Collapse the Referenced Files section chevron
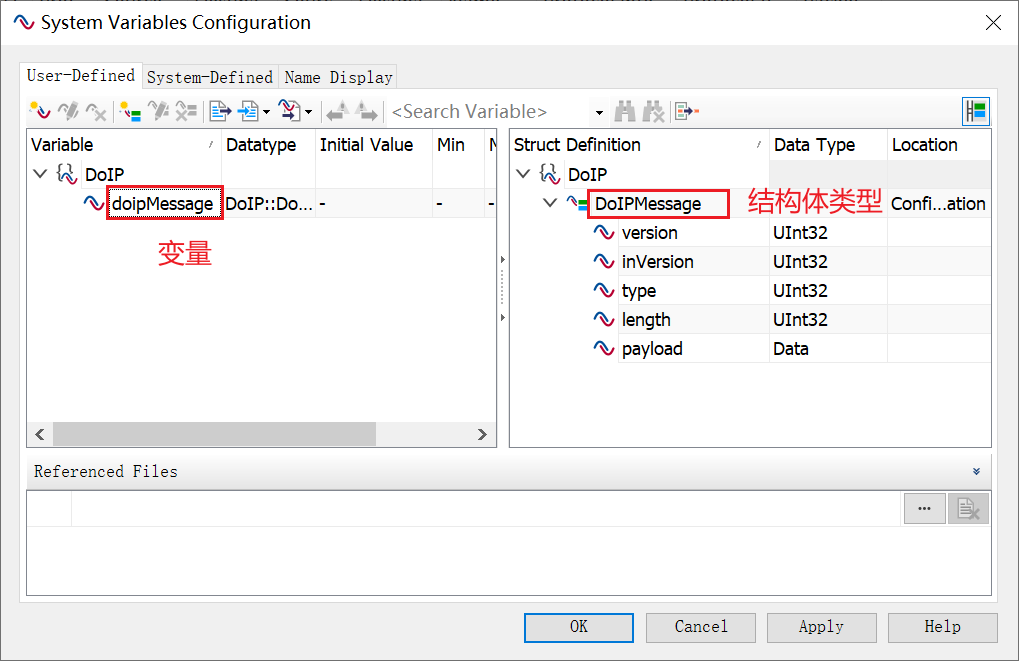 click(x=976, y=471)
